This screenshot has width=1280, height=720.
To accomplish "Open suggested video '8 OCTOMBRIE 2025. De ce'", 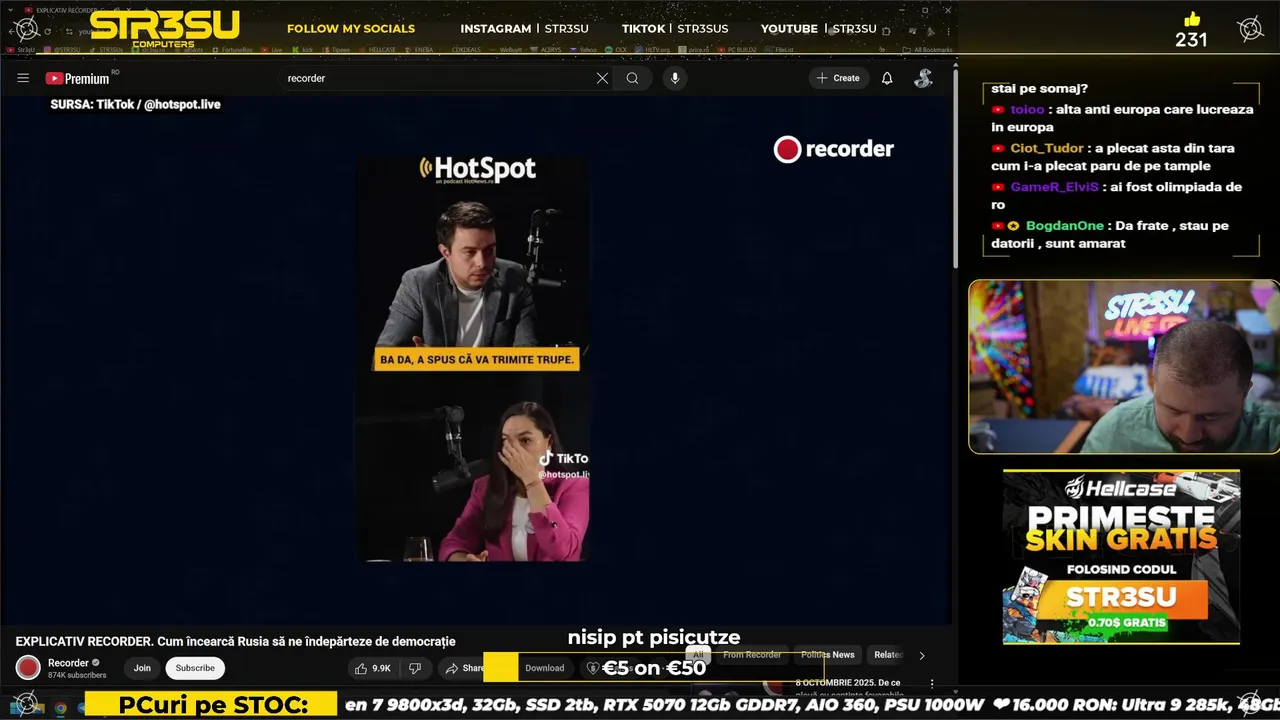I will (848, 683).
